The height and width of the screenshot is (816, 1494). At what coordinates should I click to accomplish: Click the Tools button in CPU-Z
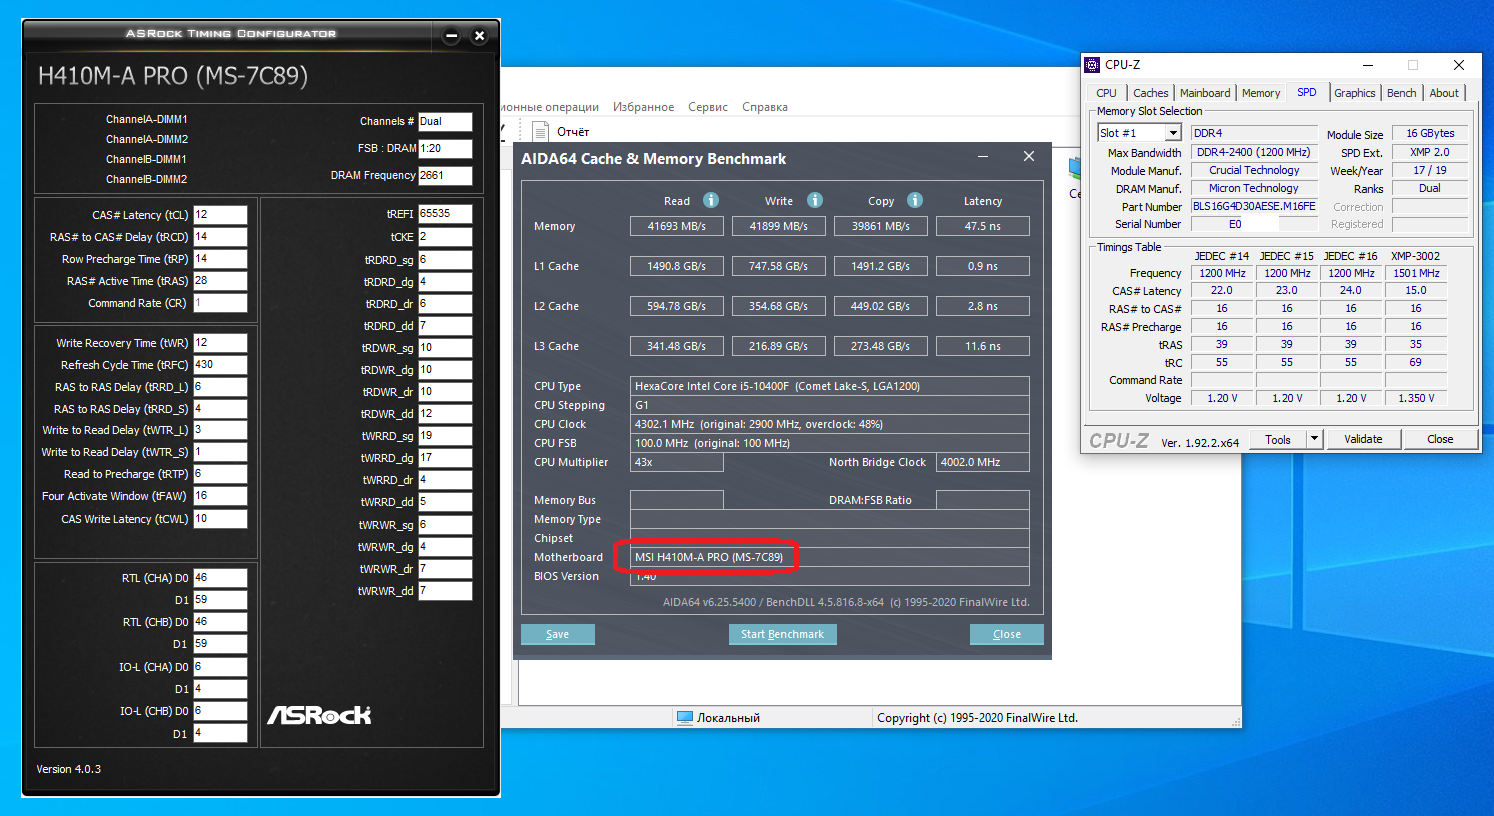(1278, 439)
